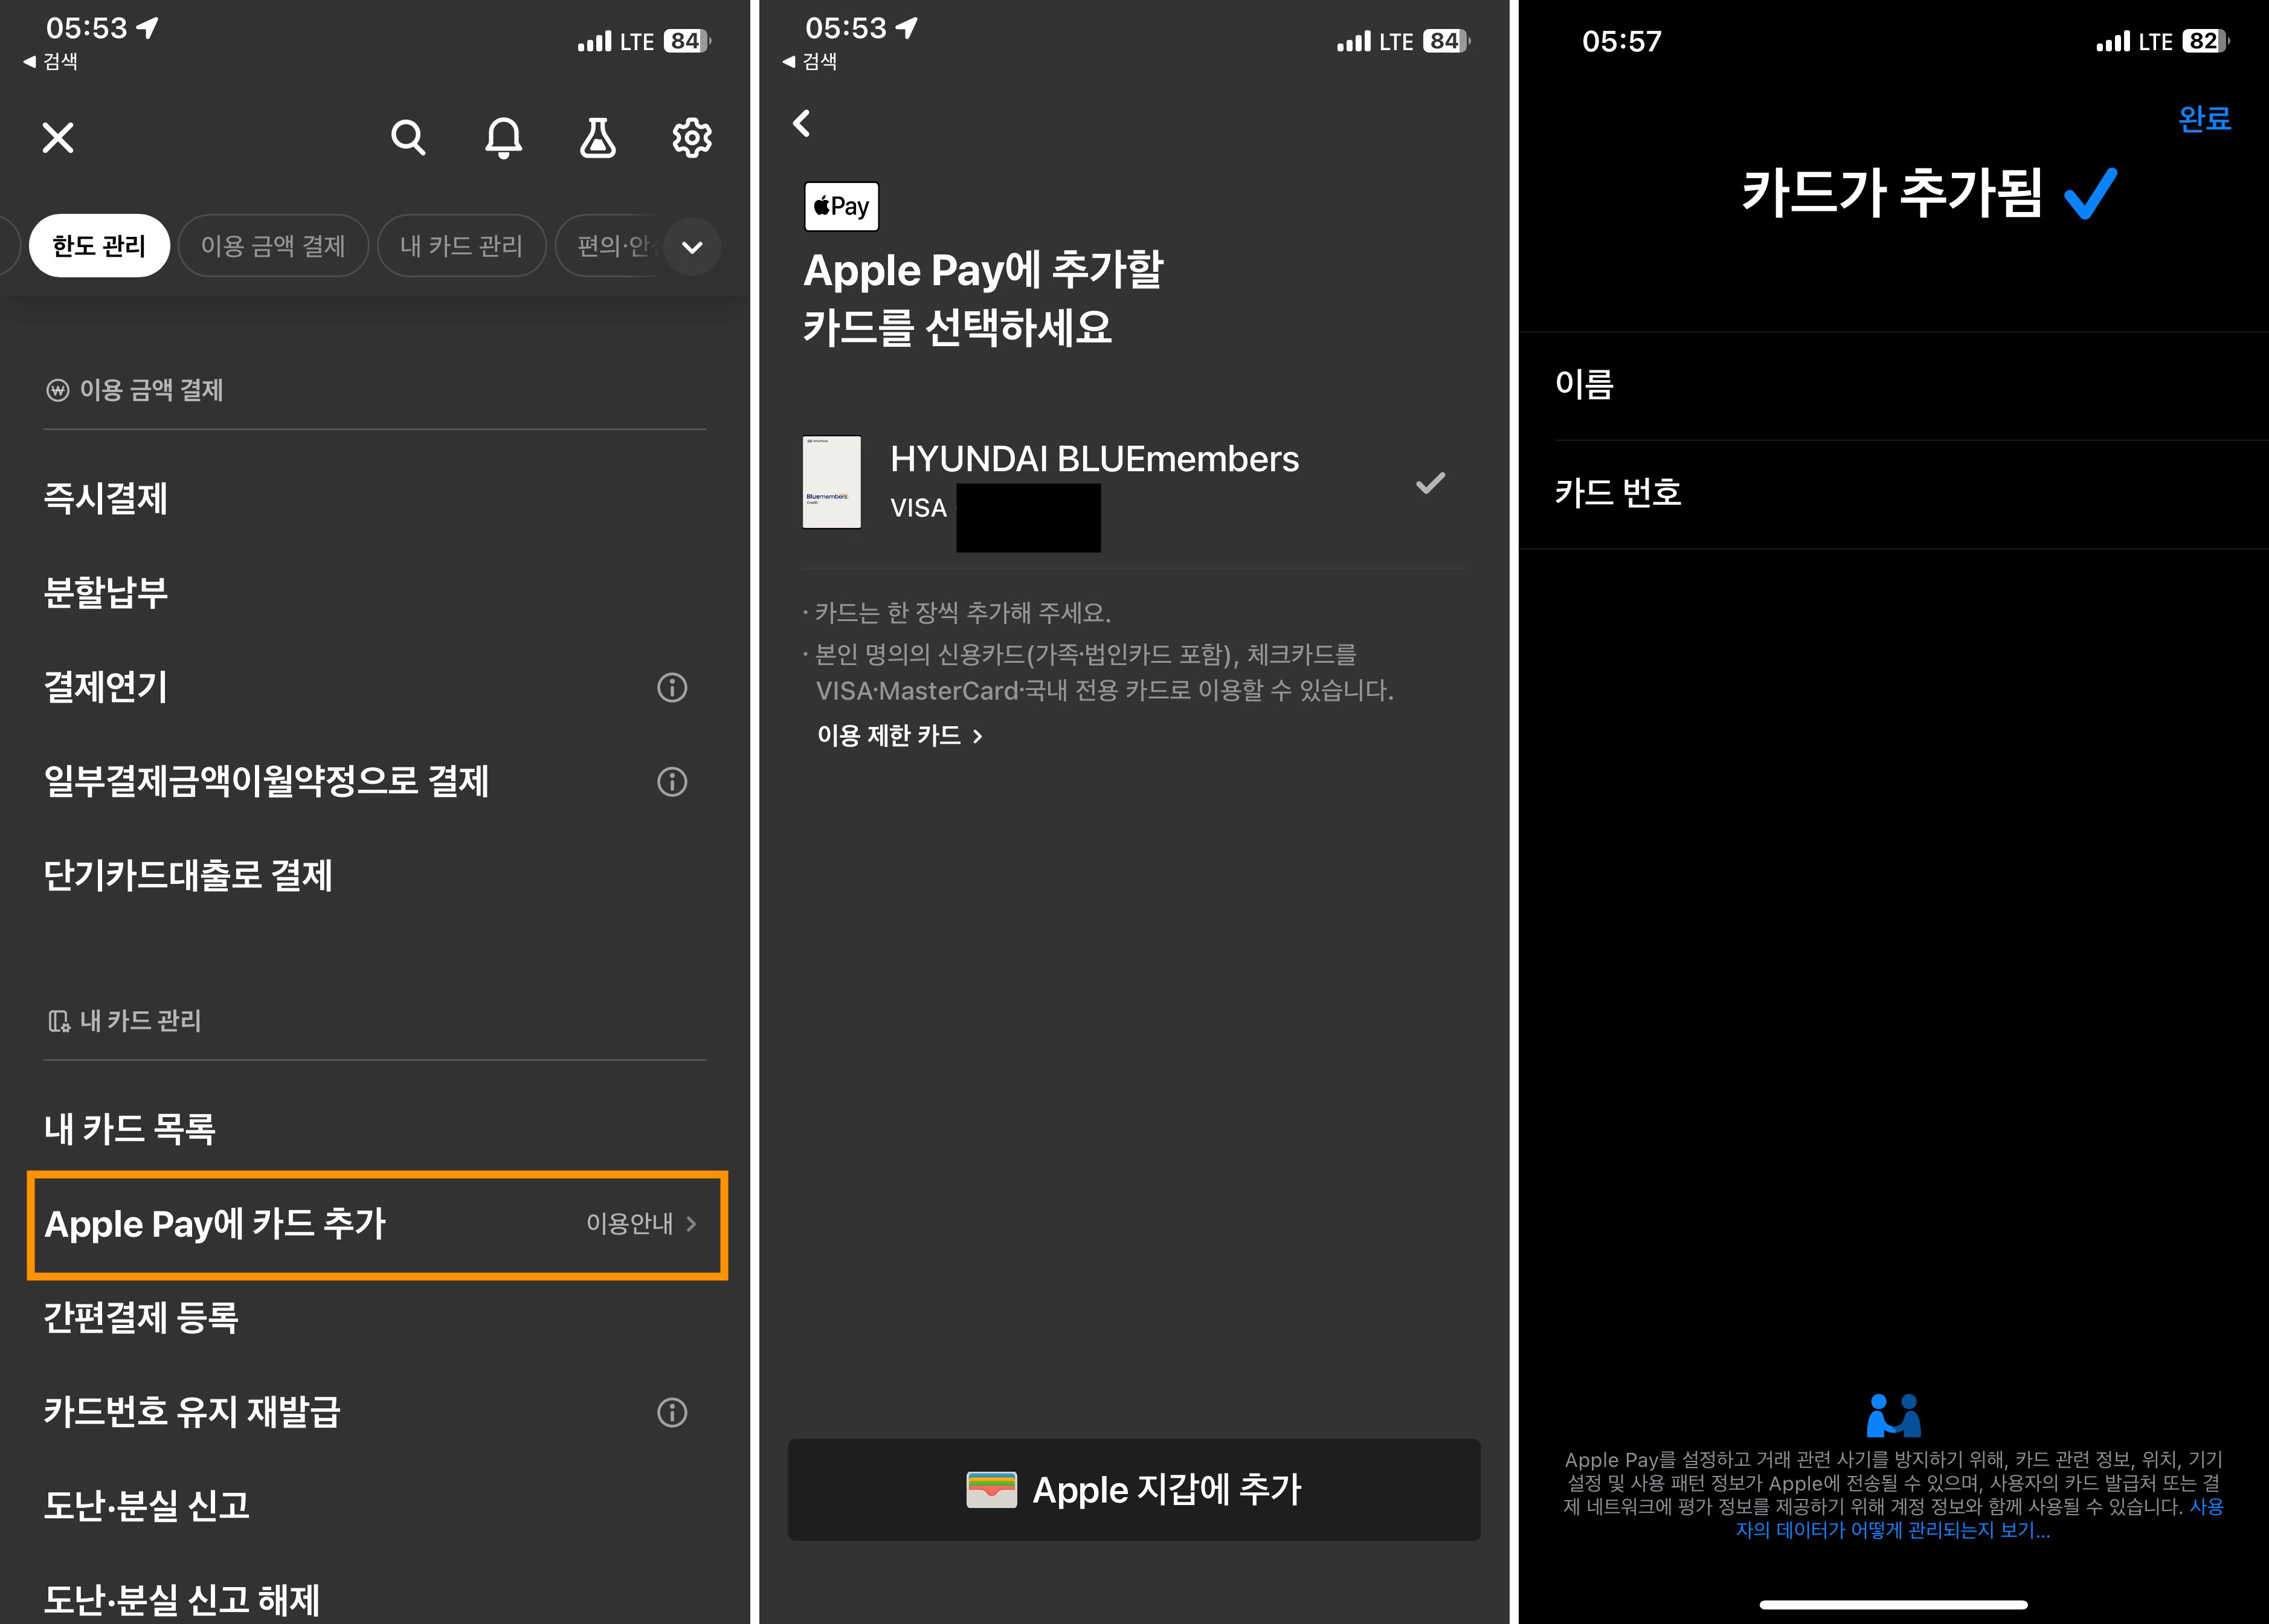The height and width of the screenshot is (1624, 2269).
Task: Select the 내 카드 관리 tab
Action: click(461, 245)
